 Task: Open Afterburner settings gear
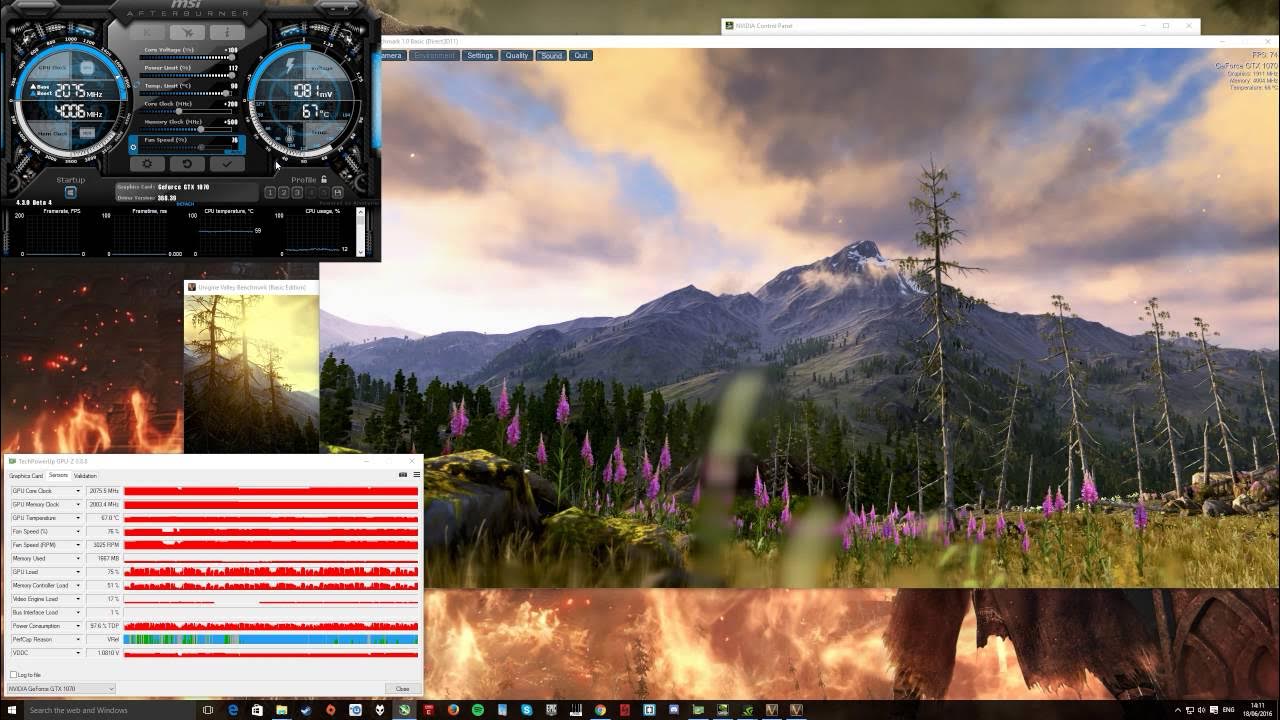pos(147,164)
